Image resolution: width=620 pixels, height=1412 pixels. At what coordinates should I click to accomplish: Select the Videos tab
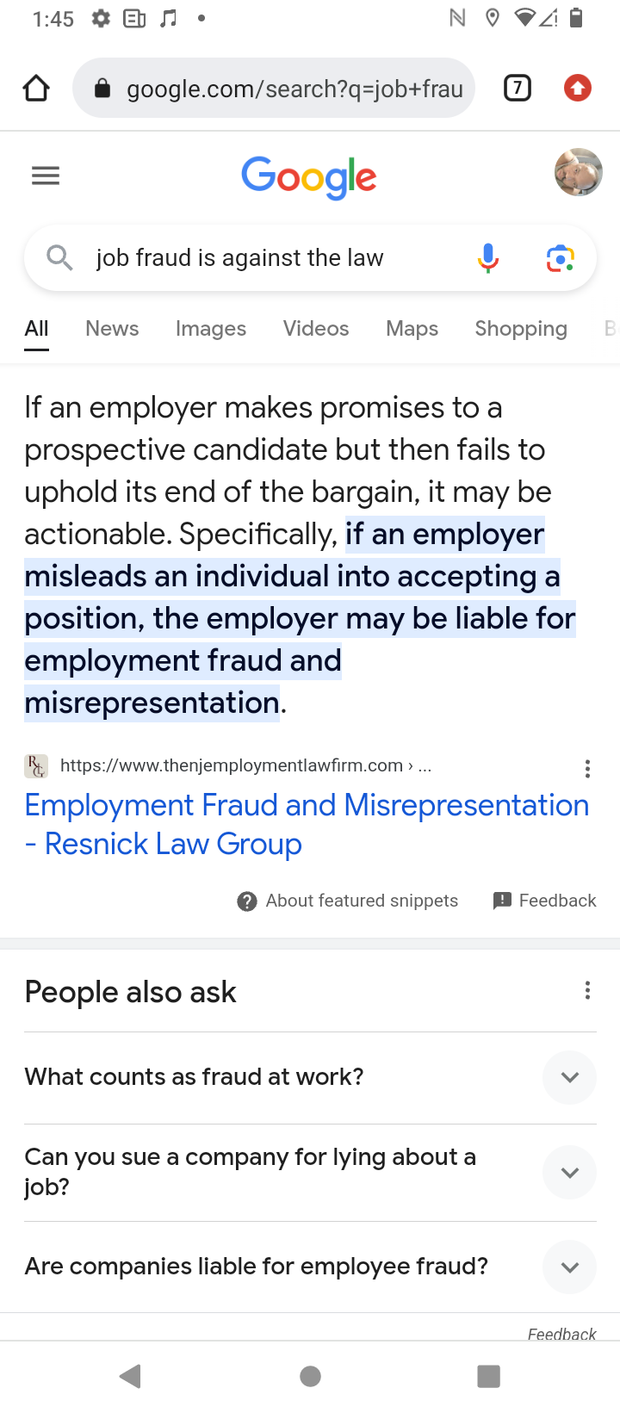pyautogui.click(x=316, y=328)
